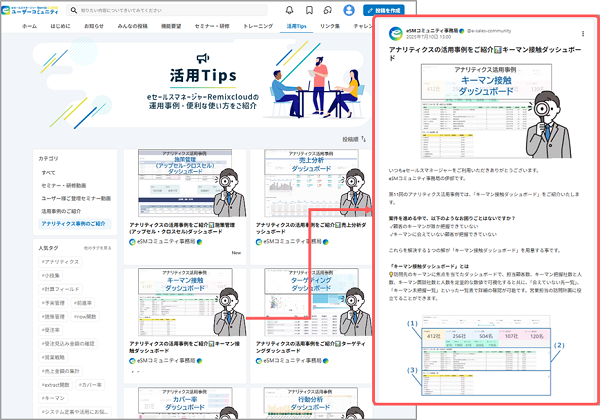Click author eSMコミュニティ事務局 under 施策管理 card
This screenshot has height=420, width=600.
click(166, 242)
